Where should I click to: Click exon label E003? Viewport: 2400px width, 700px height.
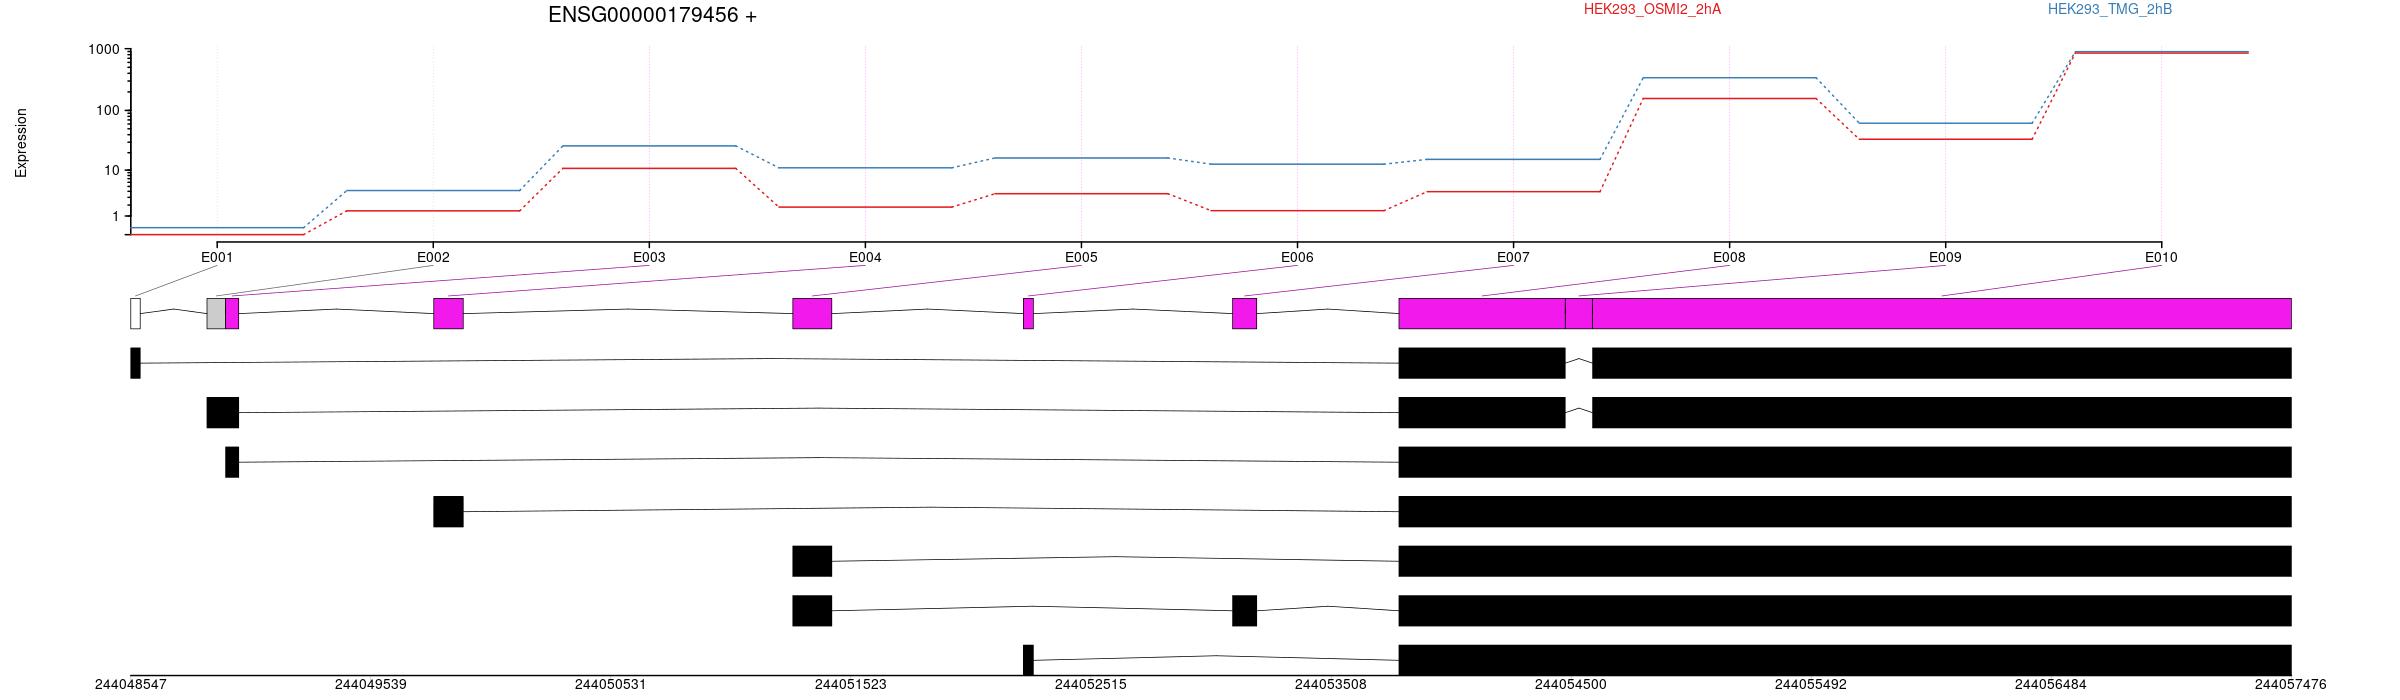point(649,257)
